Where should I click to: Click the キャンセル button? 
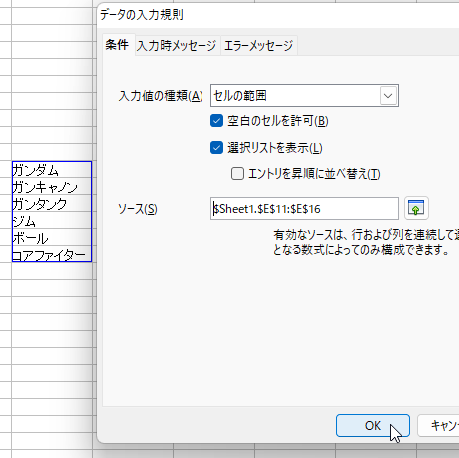[x=439, y=426]
